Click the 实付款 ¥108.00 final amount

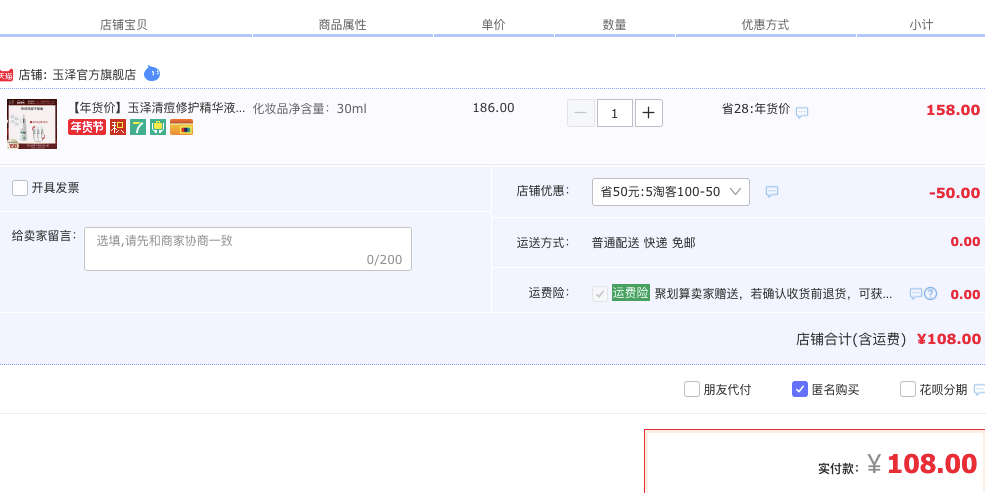(x=898, y=465)
